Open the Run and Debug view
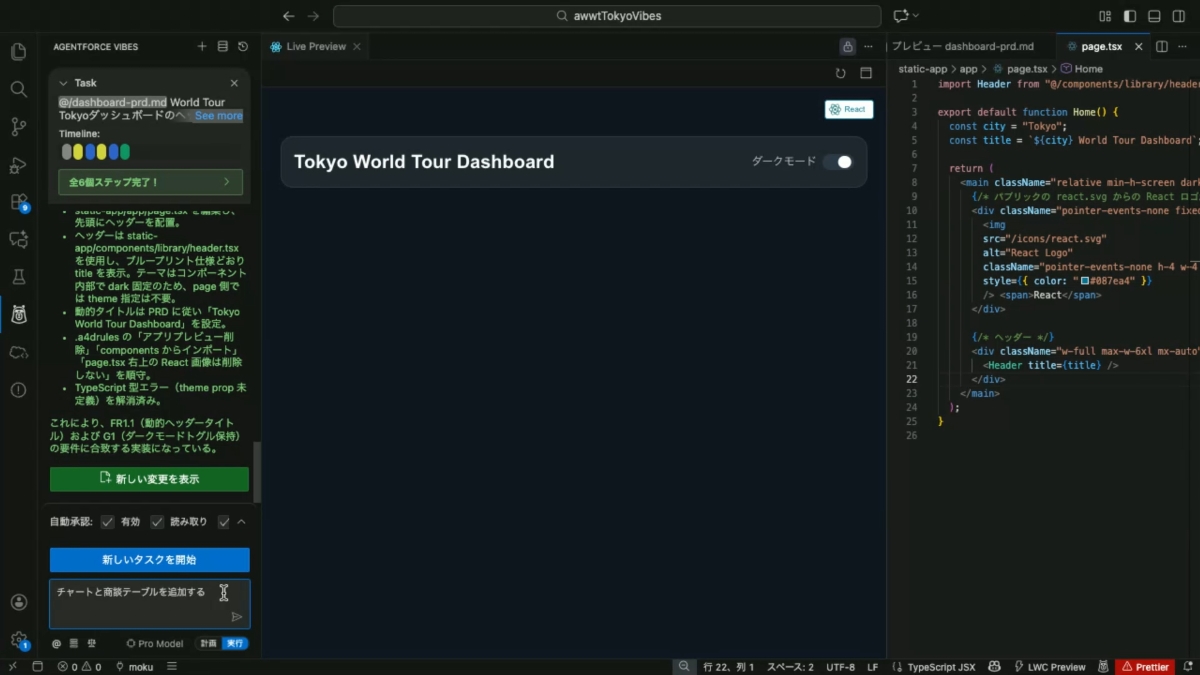The width and height of the screenshot is (1200, 675). (x=18, y=165)
